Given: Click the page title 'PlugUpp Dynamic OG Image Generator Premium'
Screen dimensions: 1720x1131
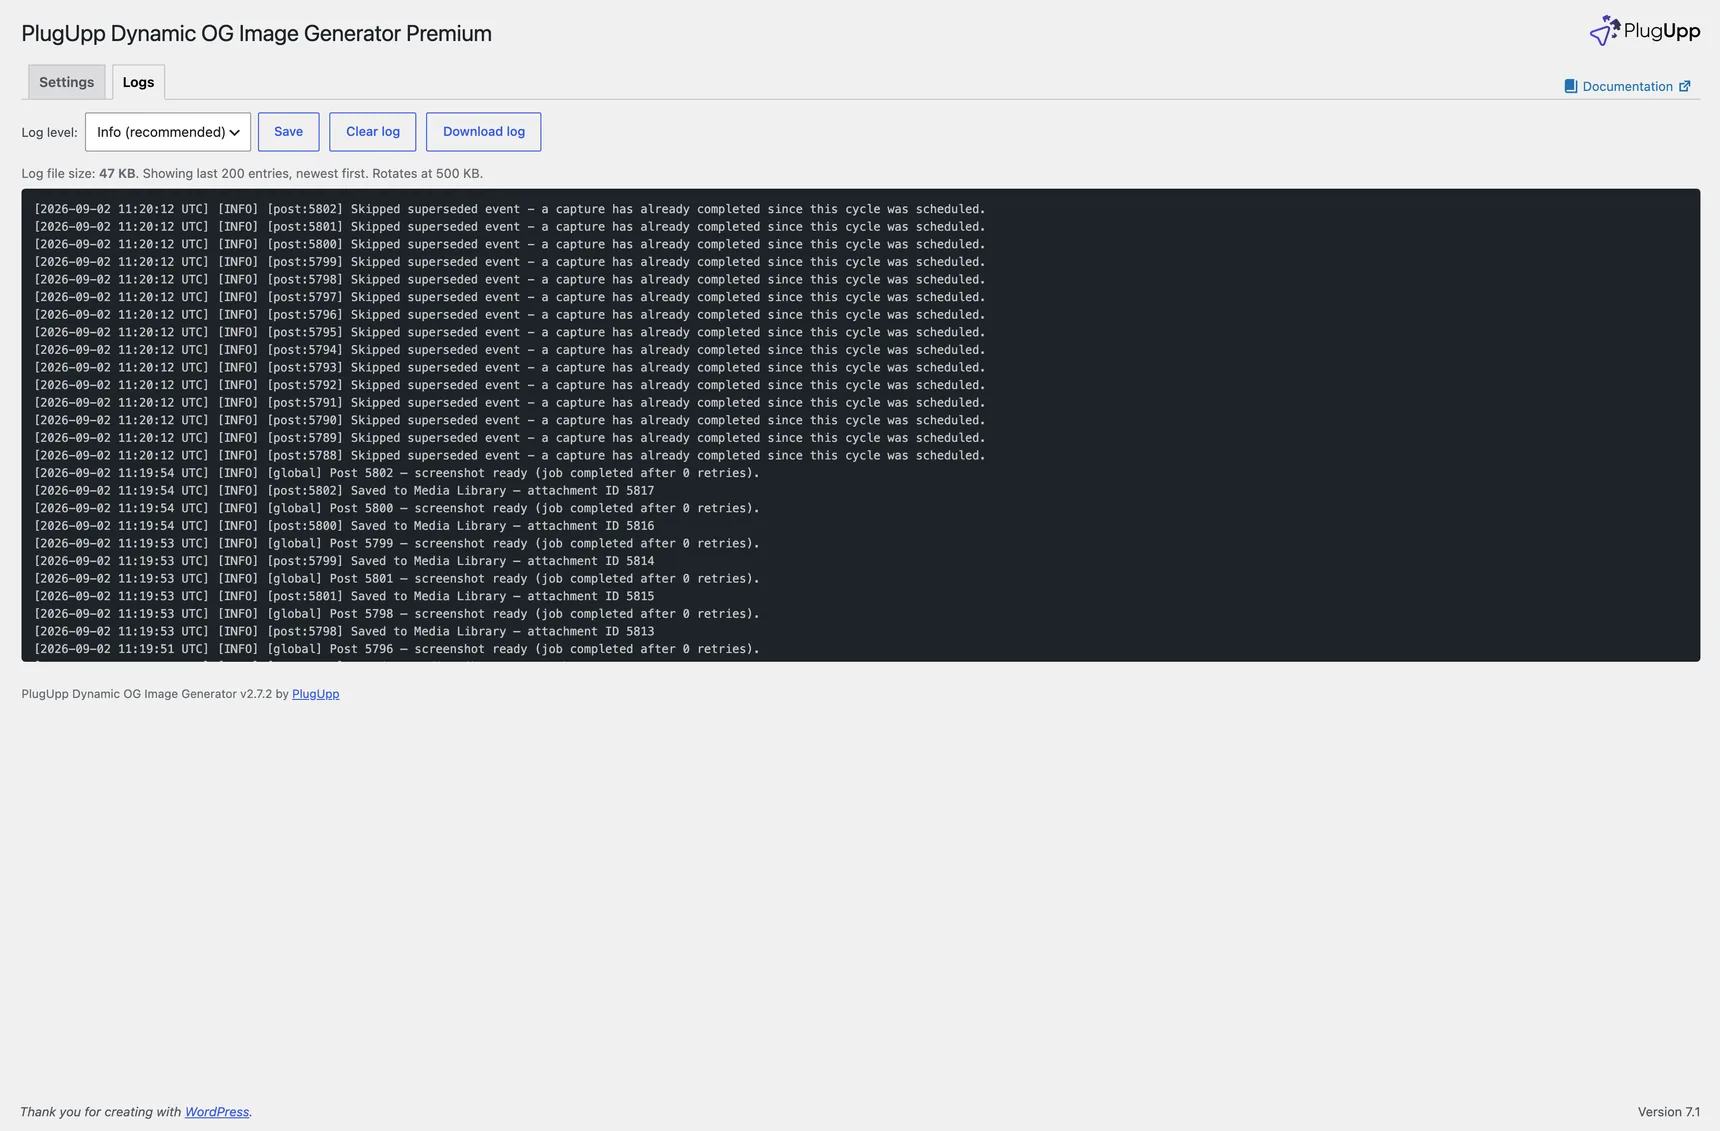Looking at the screenshot, I should tap(256, 33).
